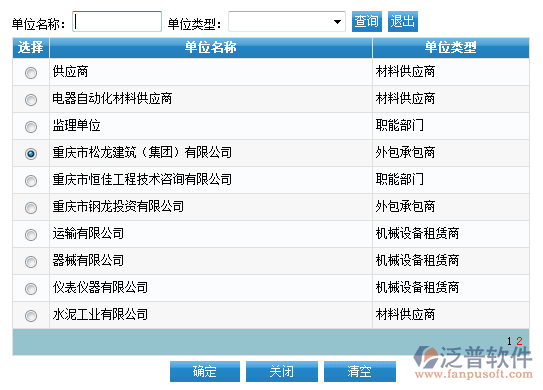Select radio button for 电器自动化材料供应商
The image size is (543, 390).
pos(31,100)
